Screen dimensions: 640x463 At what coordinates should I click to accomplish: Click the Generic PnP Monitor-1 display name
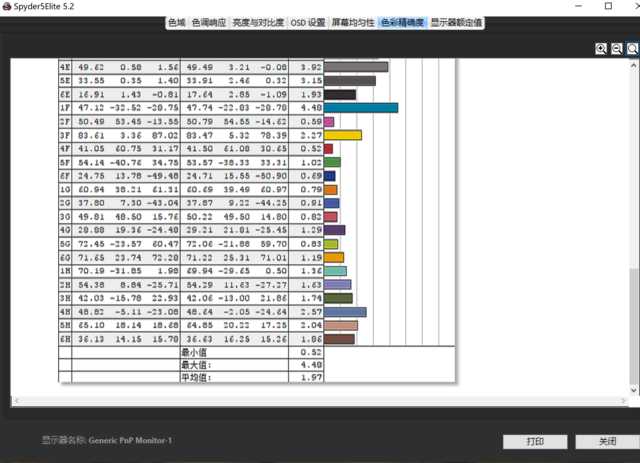[x=130, y=440]
